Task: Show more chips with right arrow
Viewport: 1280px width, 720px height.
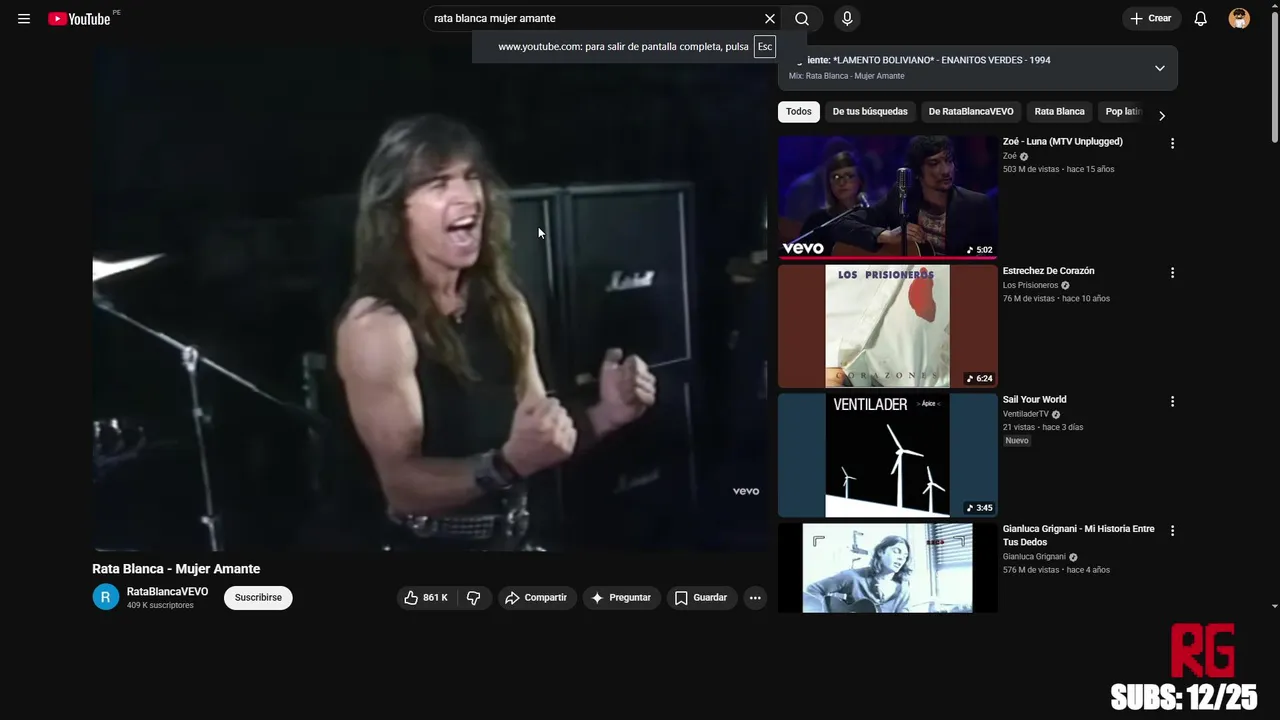Action: [1162, 116]
